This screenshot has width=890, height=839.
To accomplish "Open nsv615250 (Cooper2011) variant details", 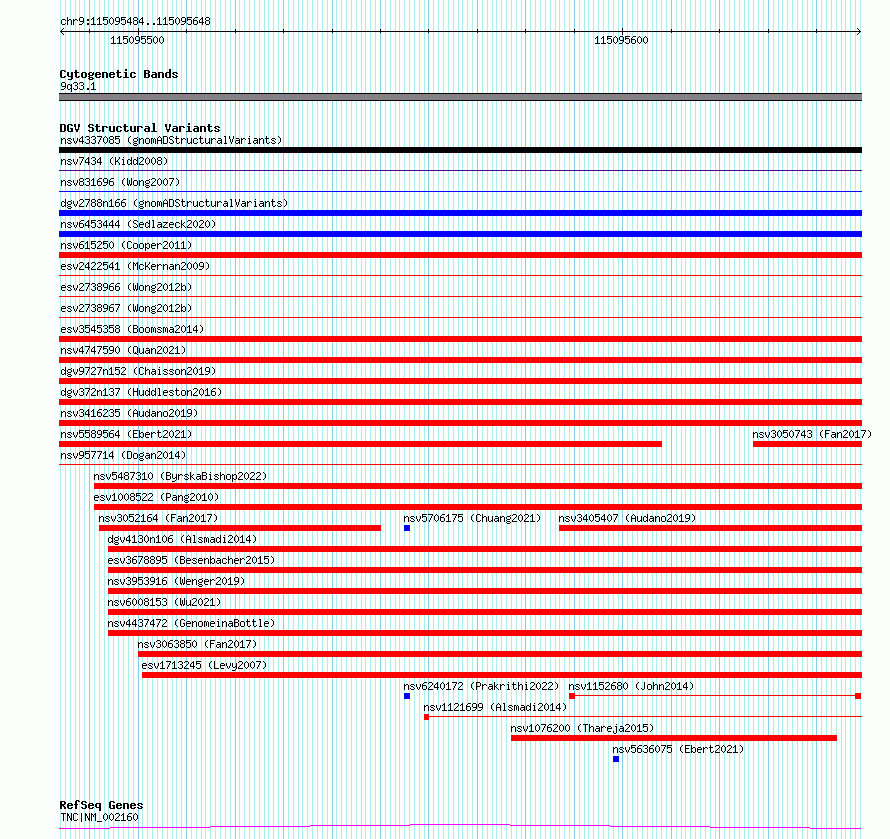I will pos(126,245).
